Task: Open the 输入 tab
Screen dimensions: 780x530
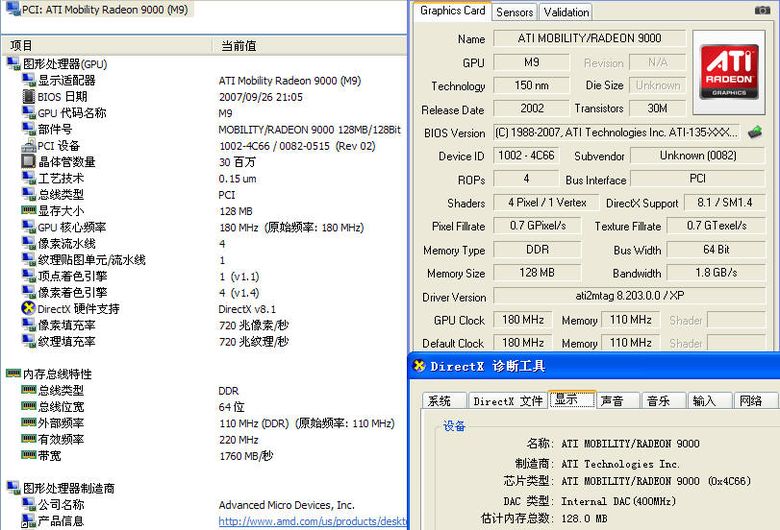Action: (x=709, y=401)
